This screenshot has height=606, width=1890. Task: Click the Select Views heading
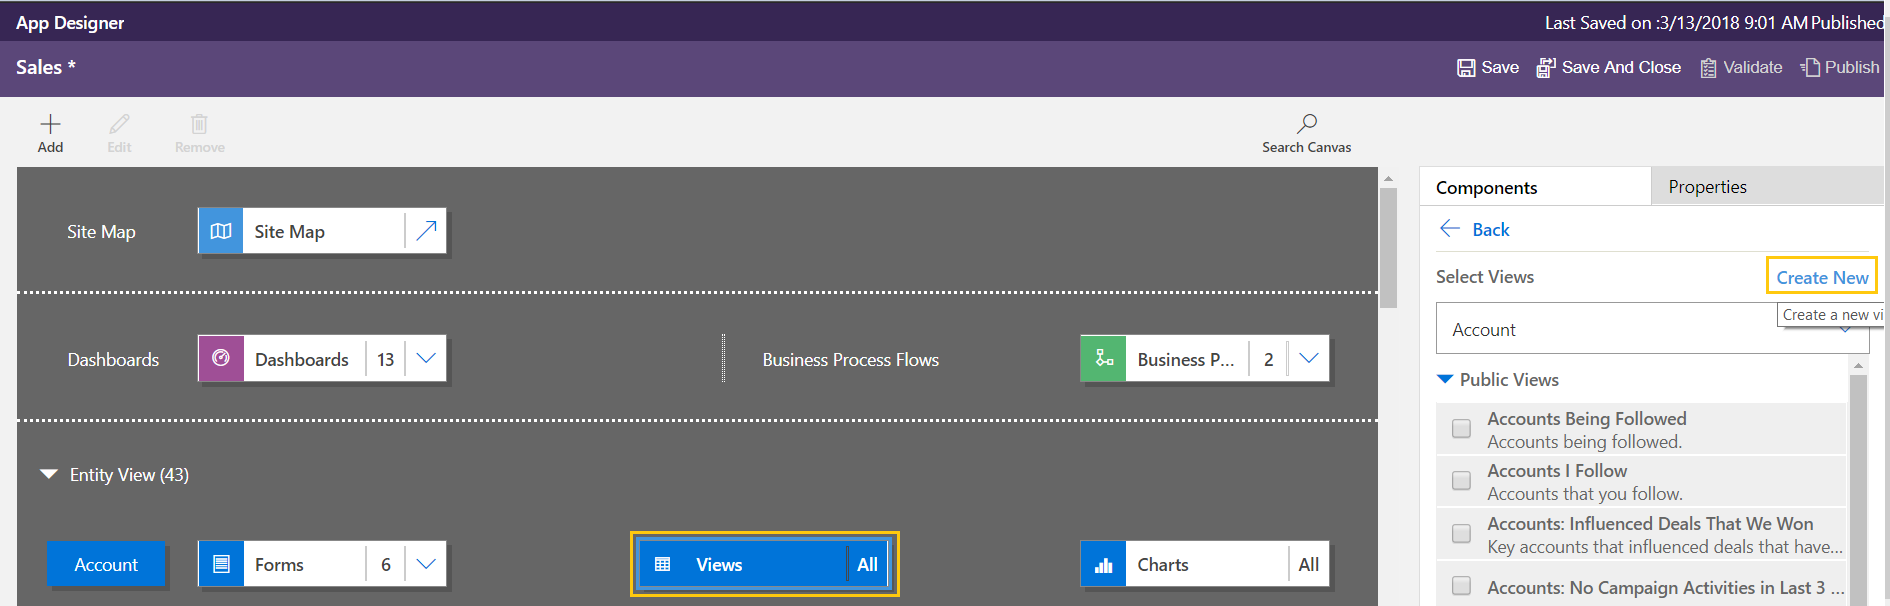click(1485, 277)
